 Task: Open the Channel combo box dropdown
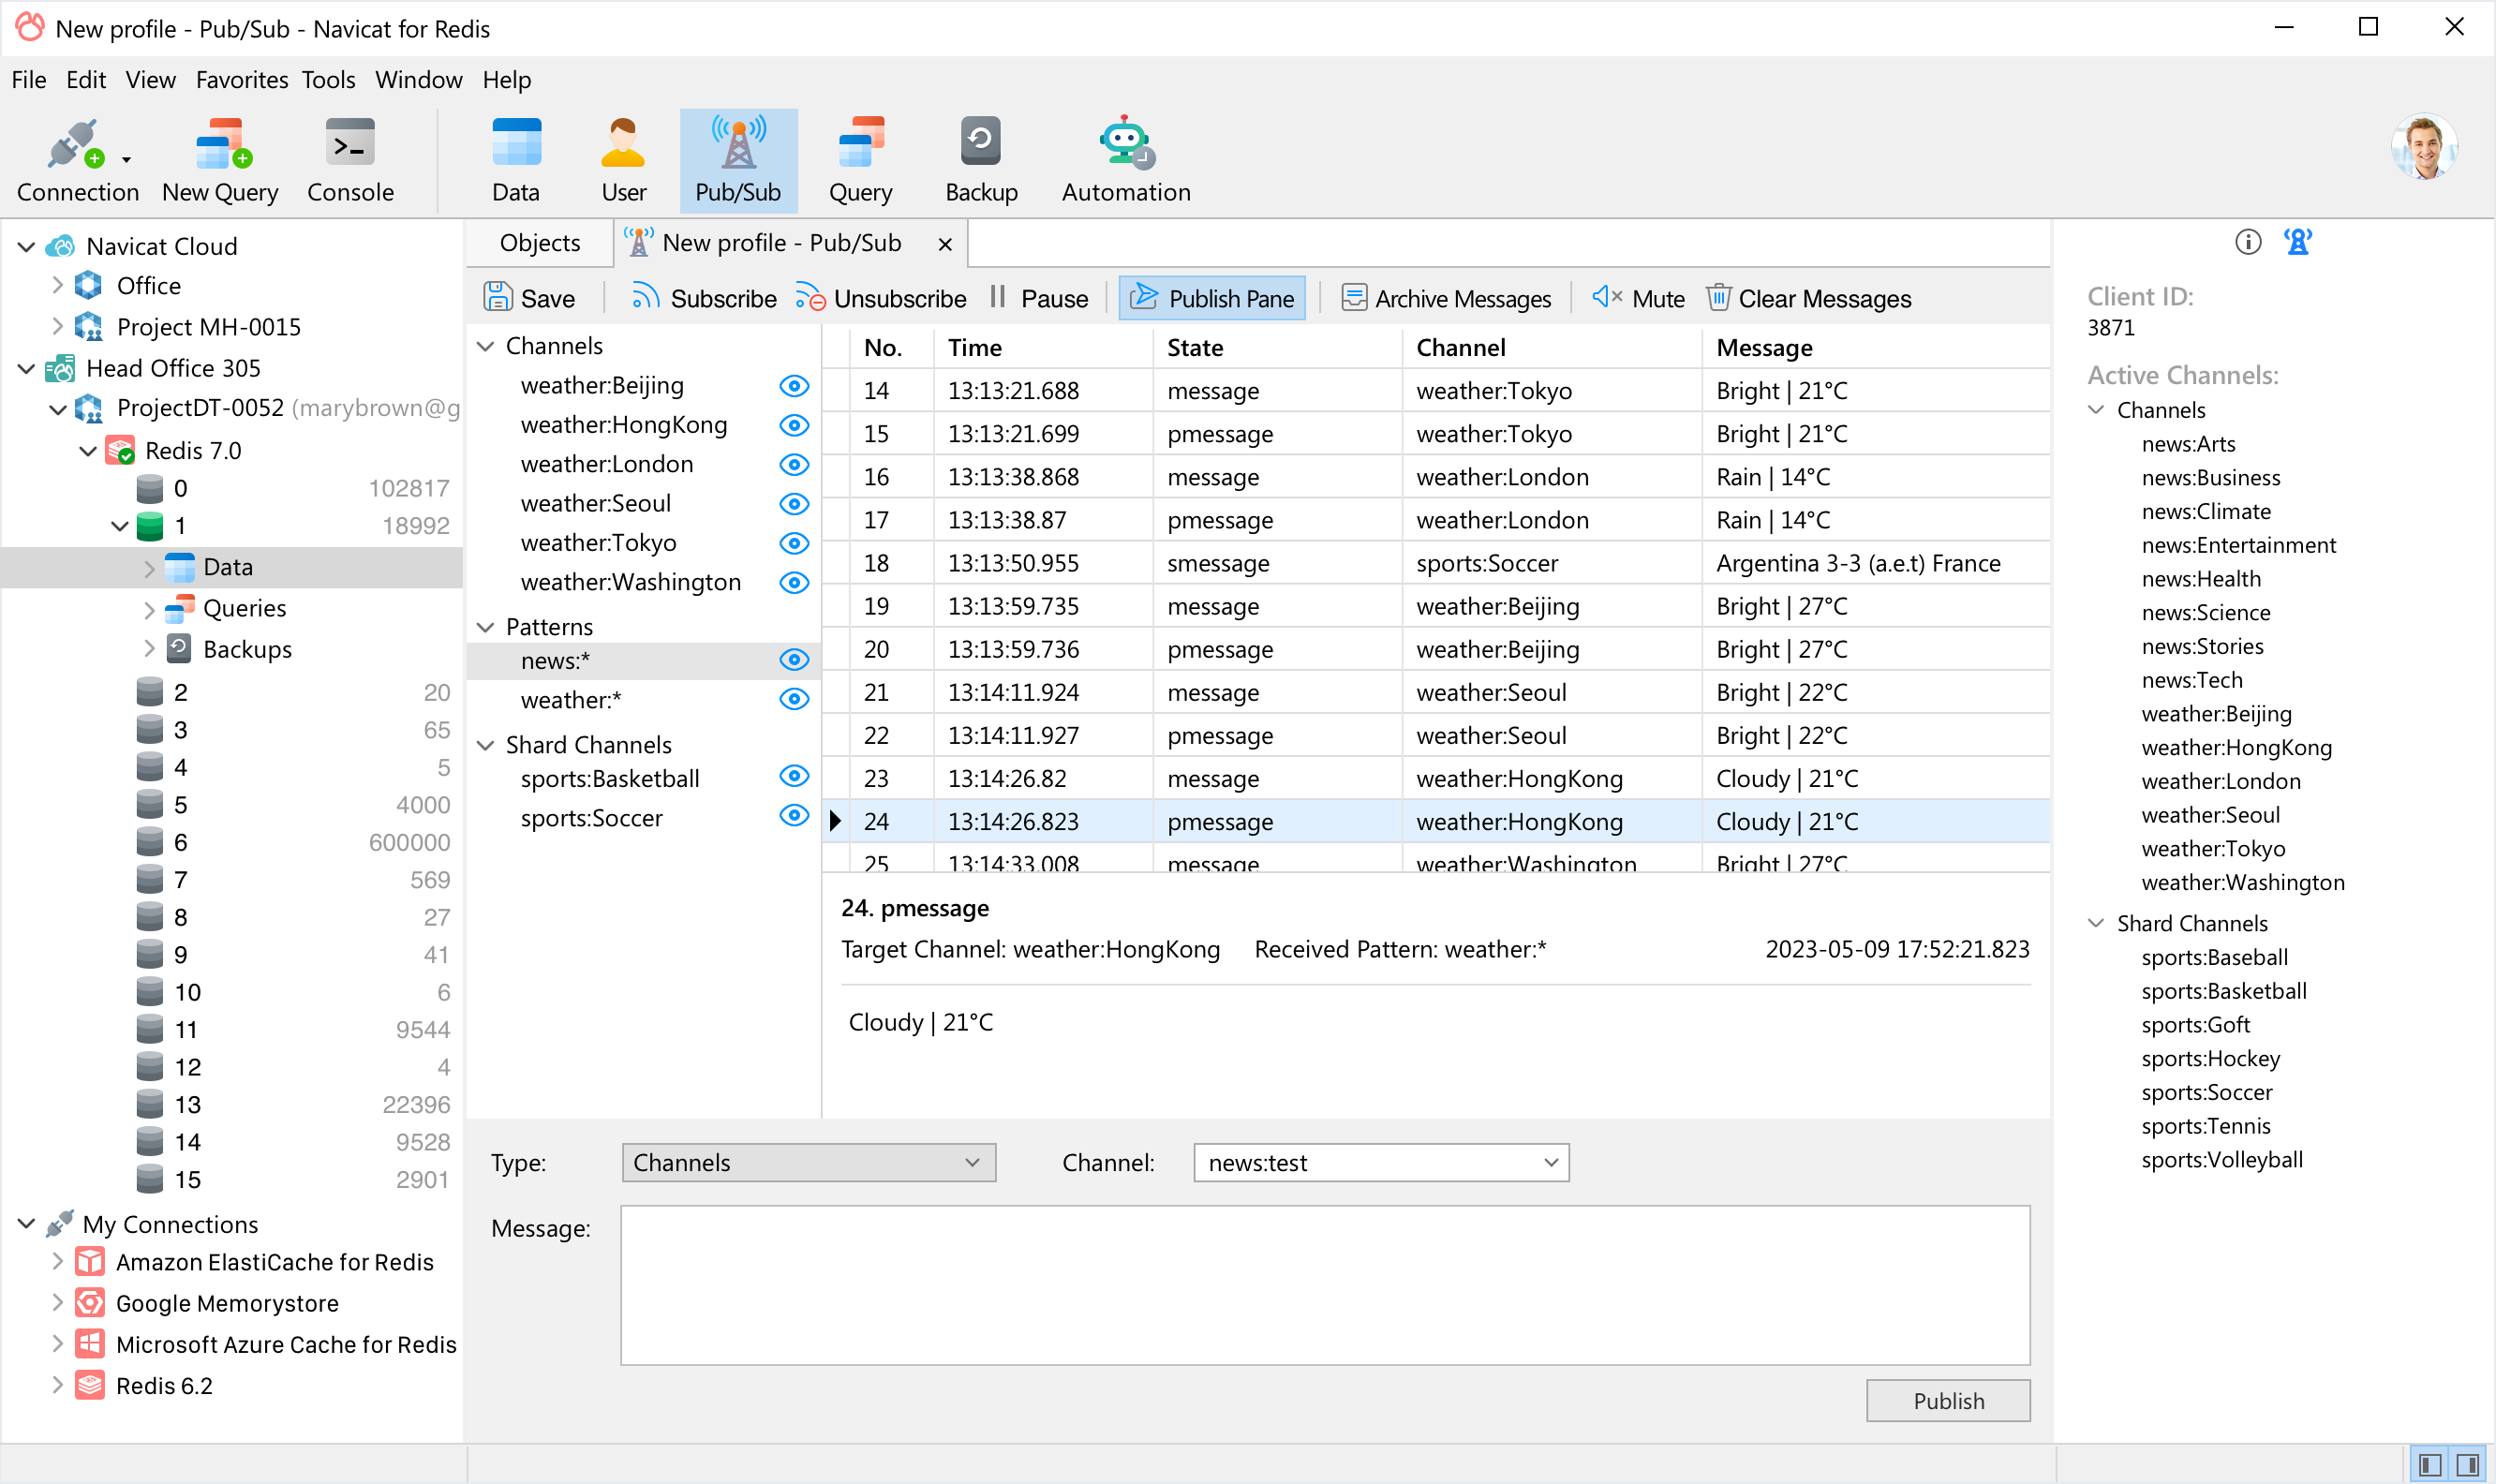tap(1551, 1163)
